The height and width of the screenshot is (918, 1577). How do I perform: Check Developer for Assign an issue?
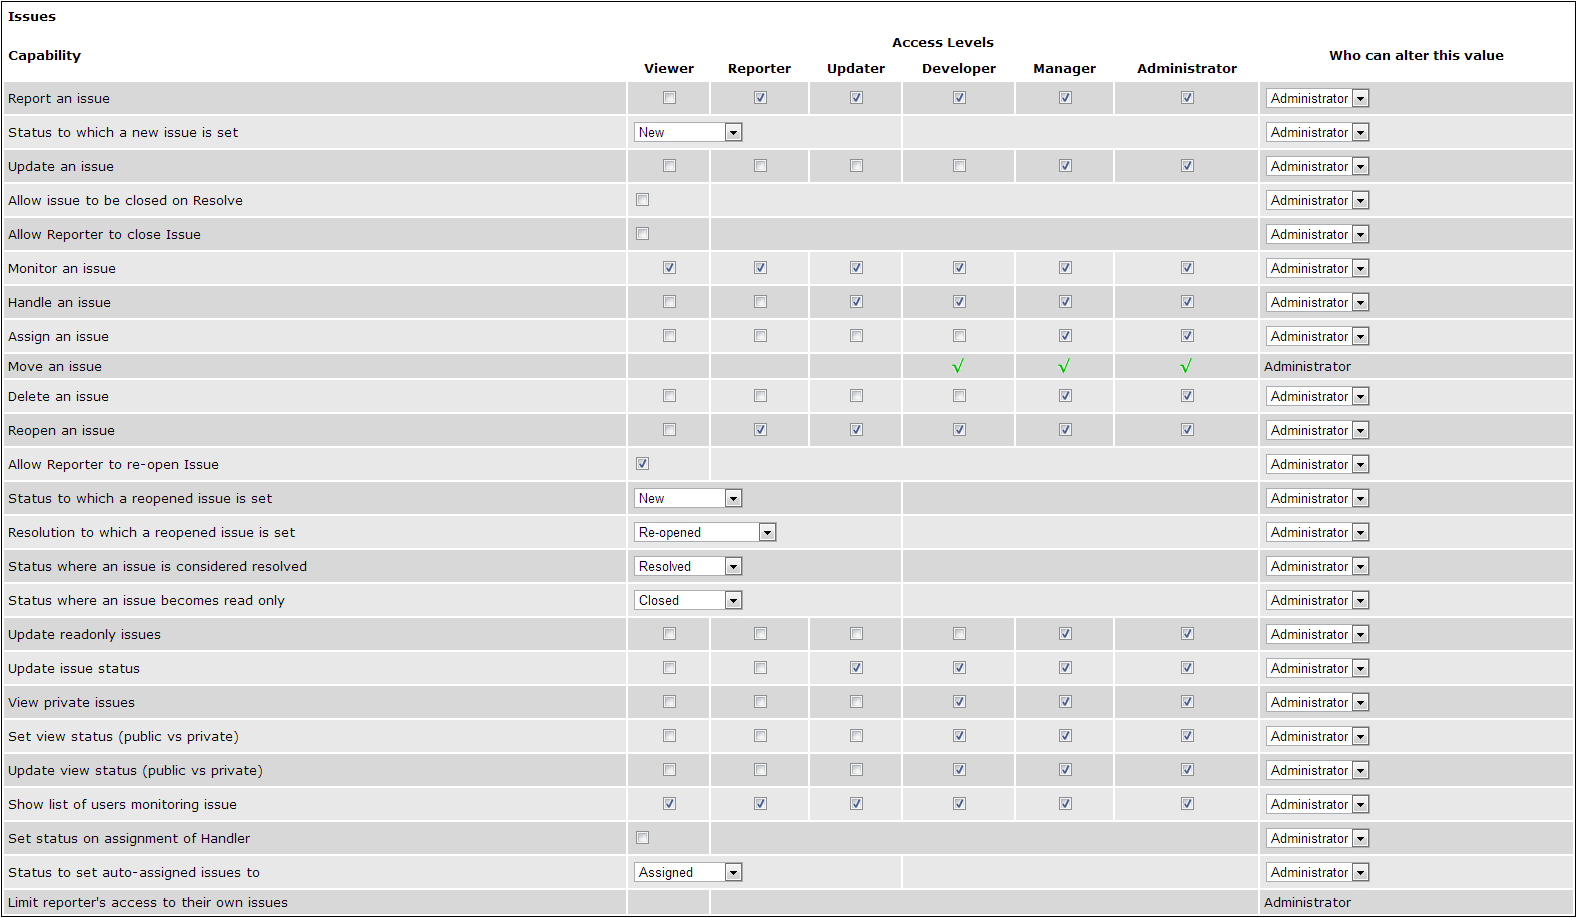pyautogui.click(x=959, y=336)
